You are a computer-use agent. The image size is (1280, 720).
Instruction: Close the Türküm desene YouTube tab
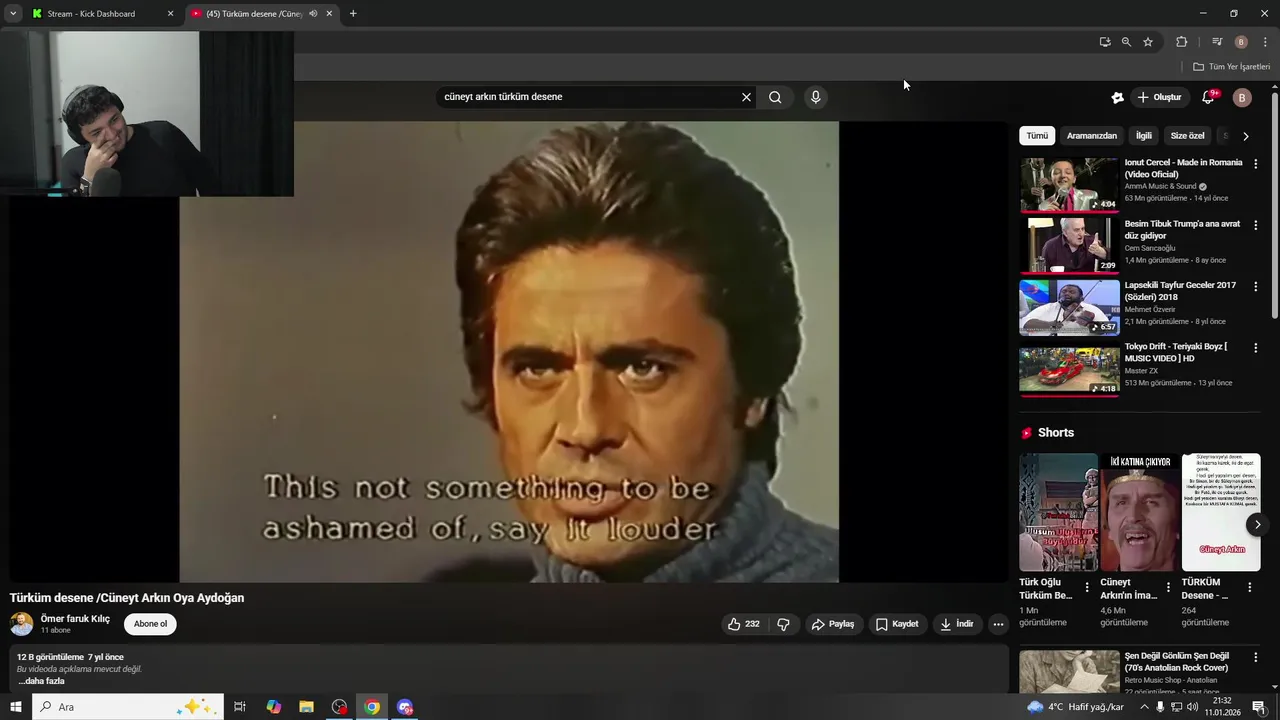(x=330, y=14)
